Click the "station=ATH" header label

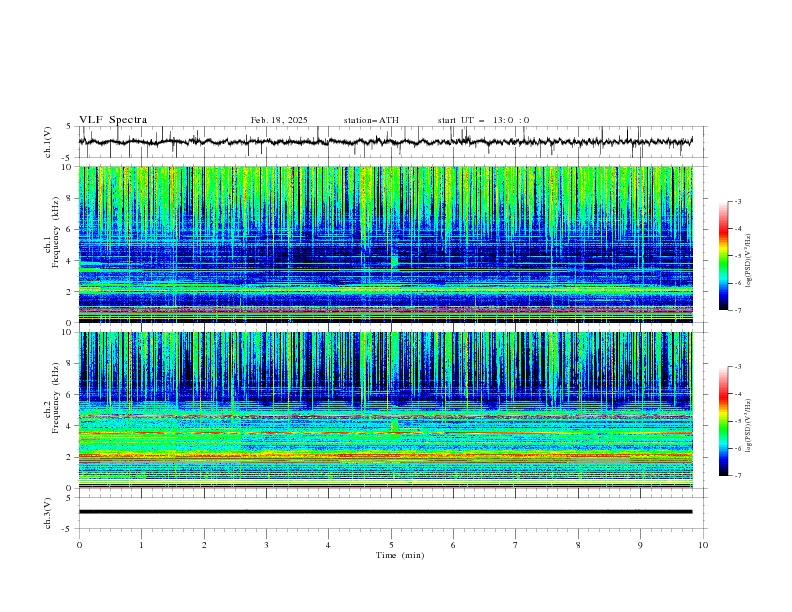click(371, 120)
